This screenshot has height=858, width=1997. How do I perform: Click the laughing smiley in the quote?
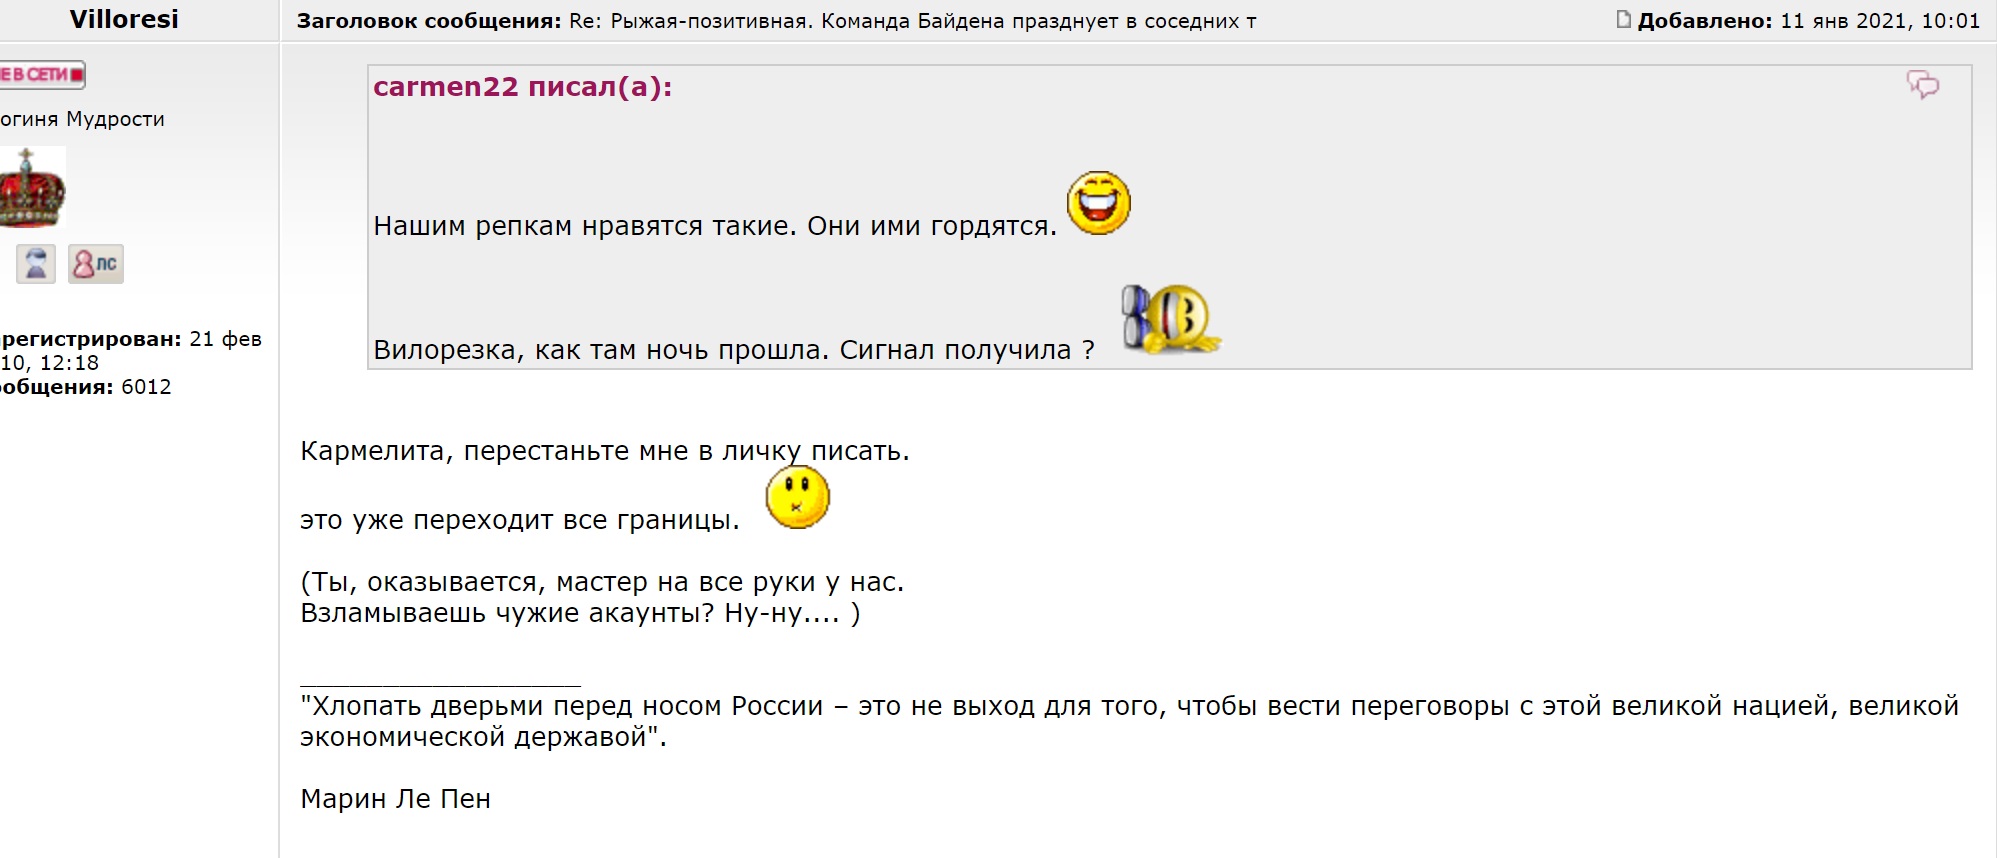(x=1098, y=203)
